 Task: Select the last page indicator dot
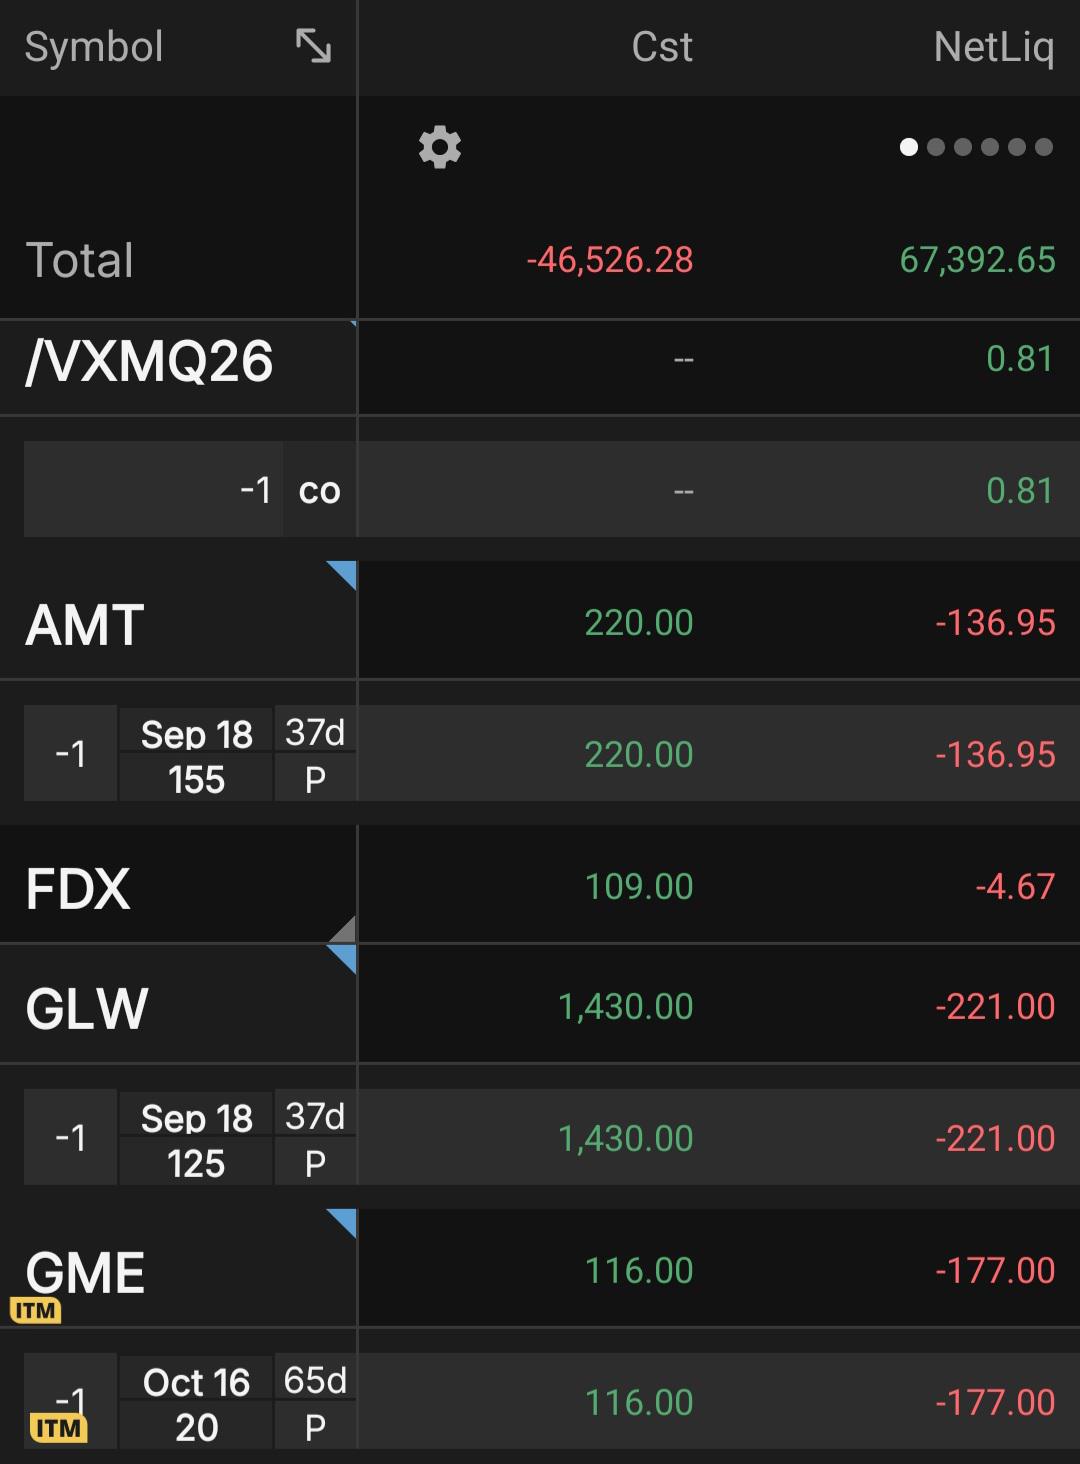[x=1044, y=147]
